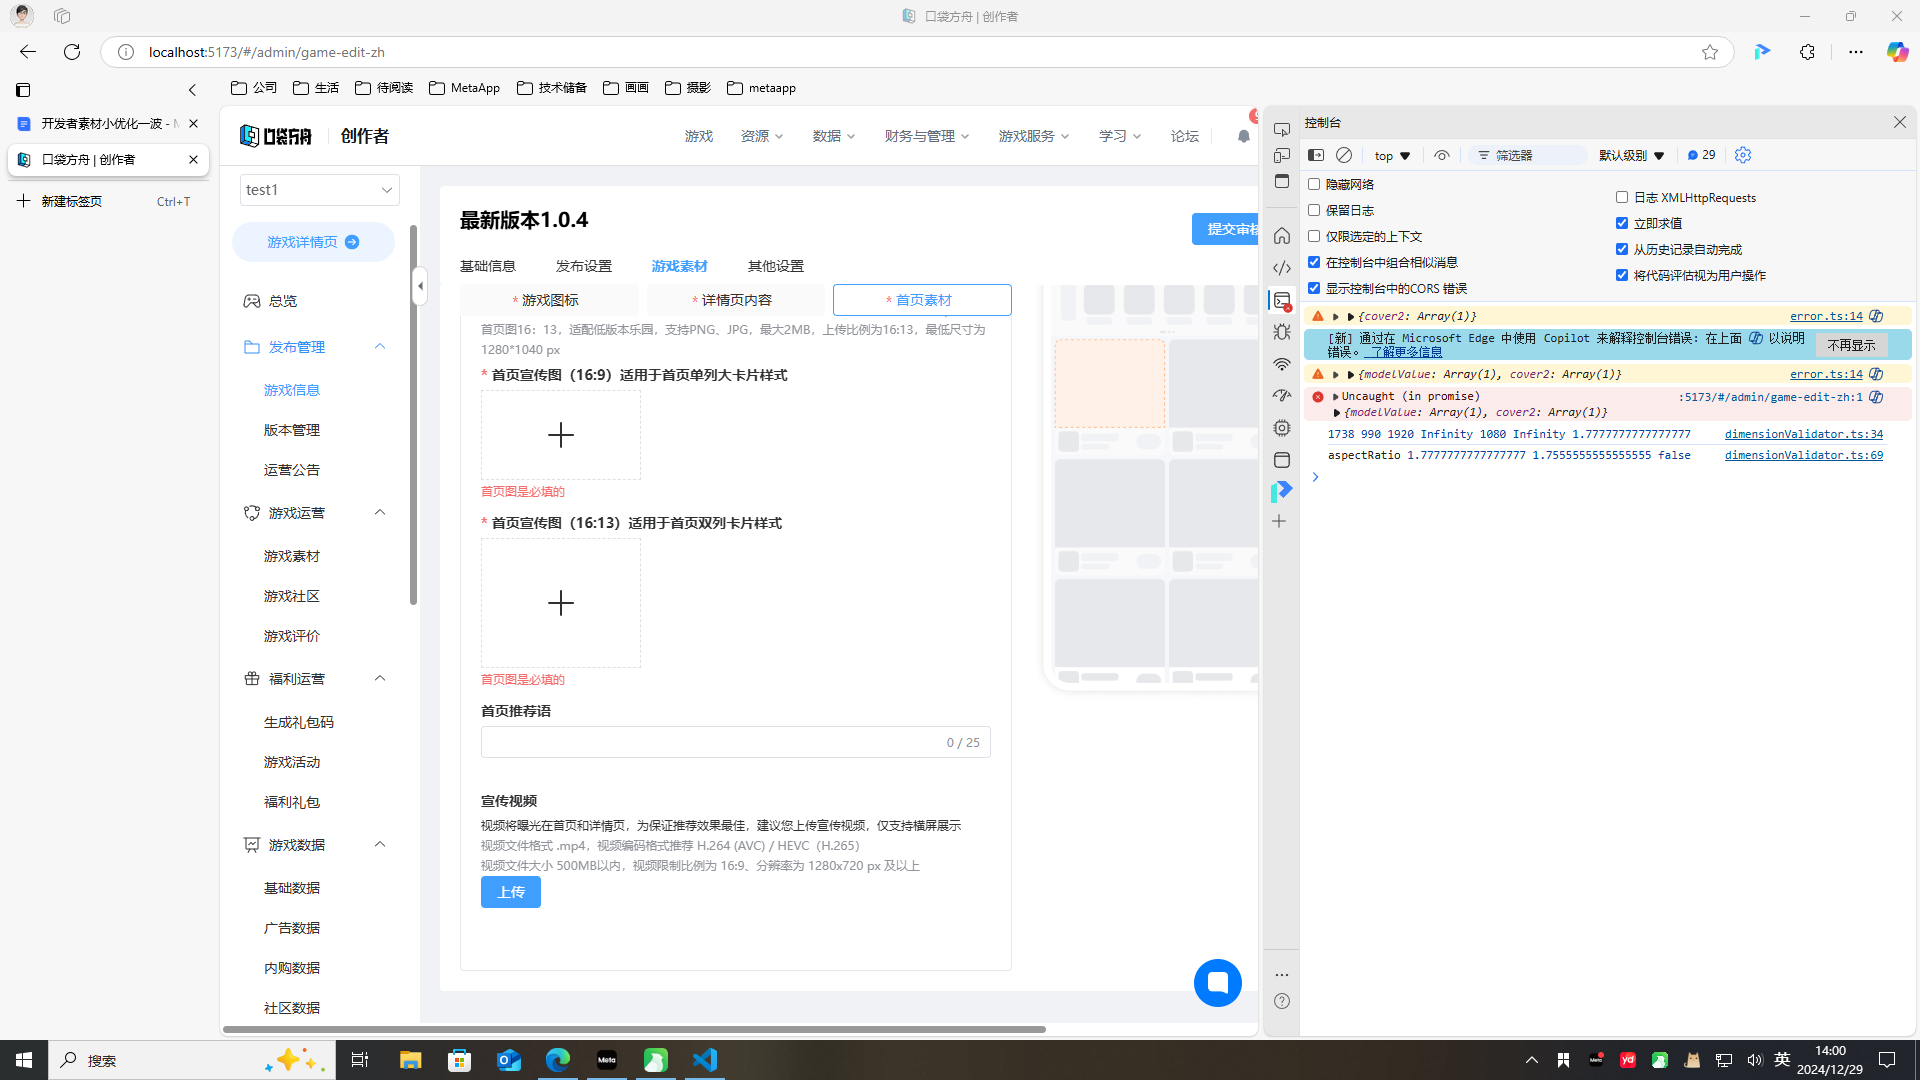The image size is (1920, 1080).
Task: Open the DevTools Network wifi icon
Action: point(1281,364)
